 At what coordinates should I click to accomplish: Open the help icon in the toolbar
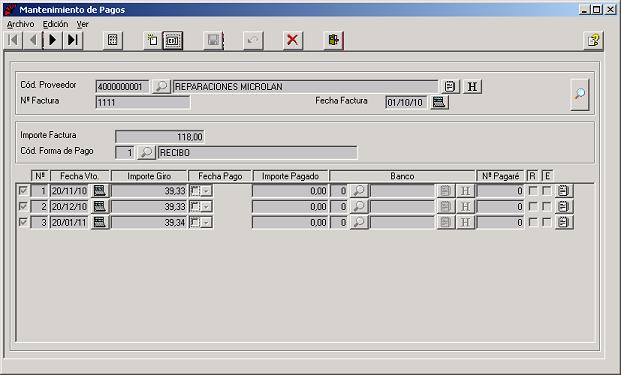click(593, 40)
